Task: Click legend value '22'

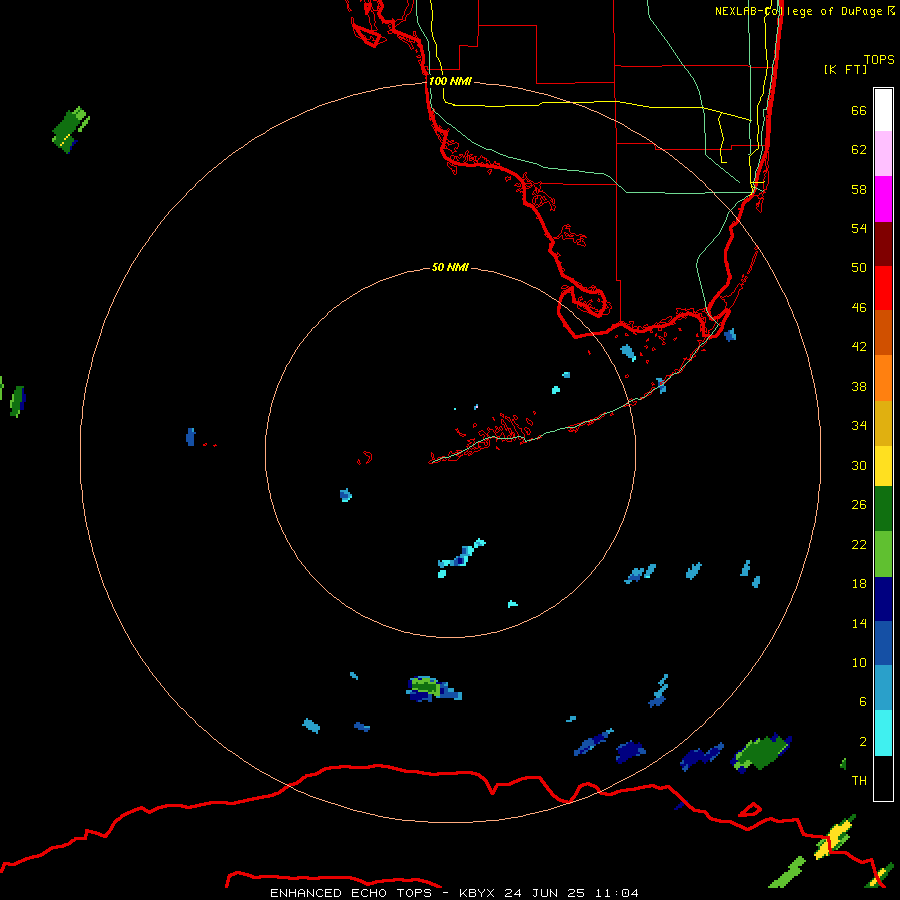Action: [859, 544]
